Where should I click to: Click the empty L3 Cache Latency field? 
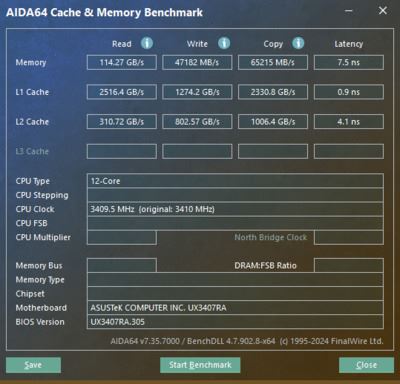349,151
